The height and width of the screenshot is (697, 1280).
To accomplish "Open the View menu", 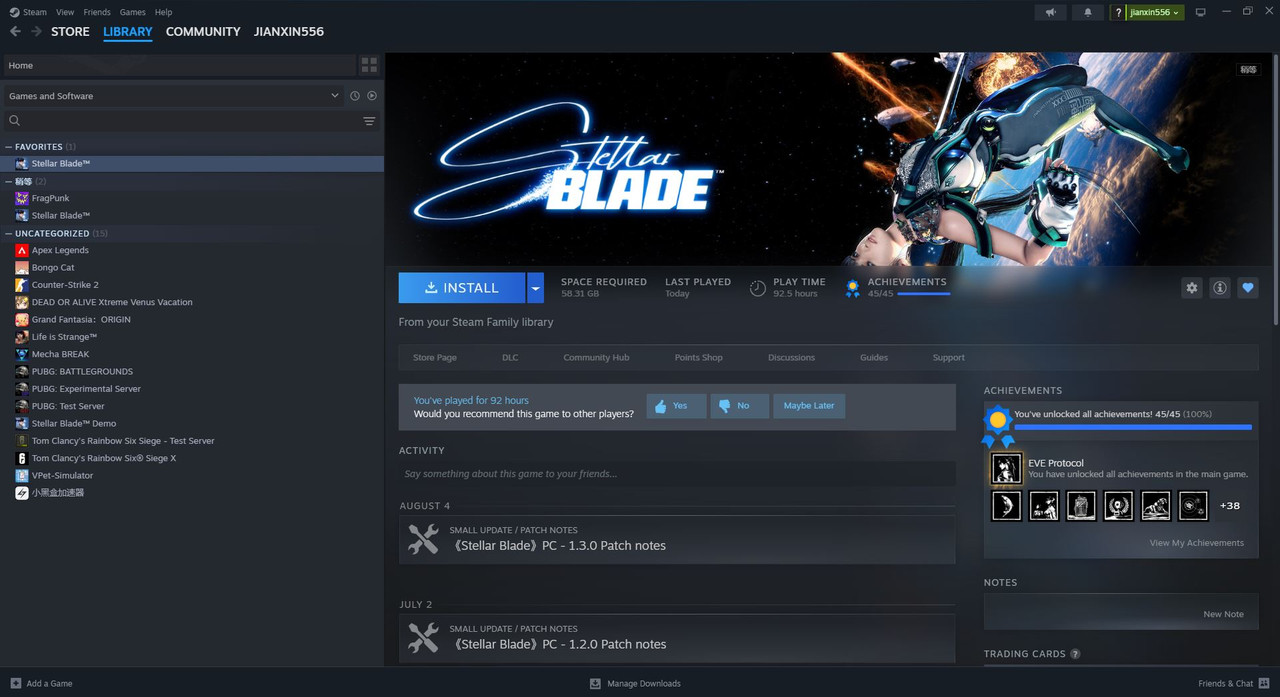I will (65, 12).
